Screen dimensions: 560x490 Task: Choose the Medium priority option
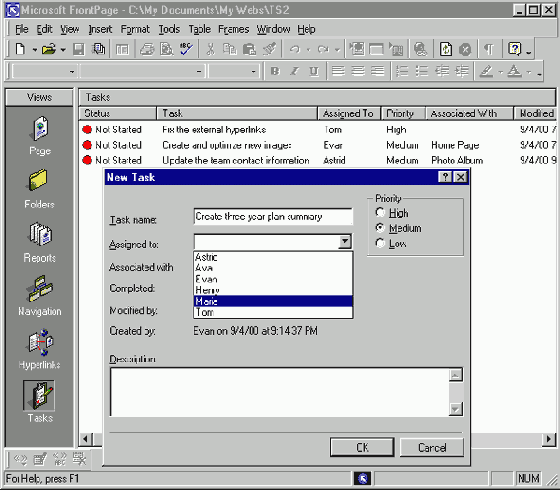pos(380,228)
